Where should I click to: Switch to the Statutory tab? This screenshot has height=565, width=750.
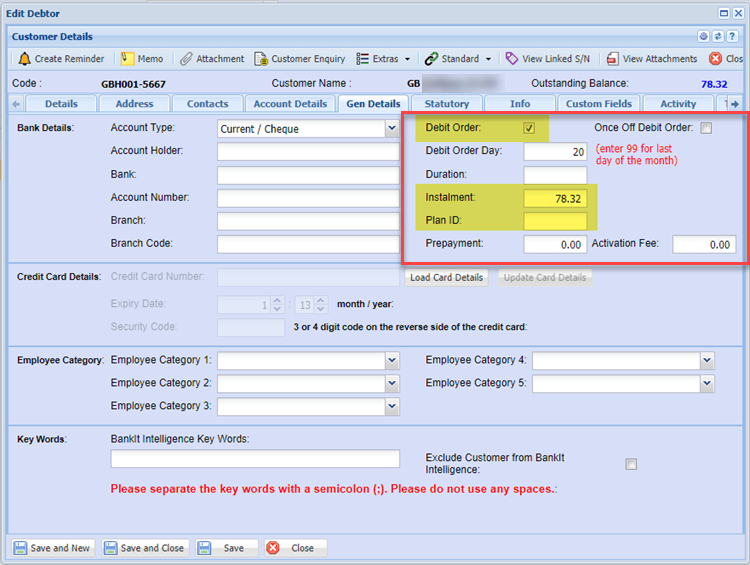[446, 104]
